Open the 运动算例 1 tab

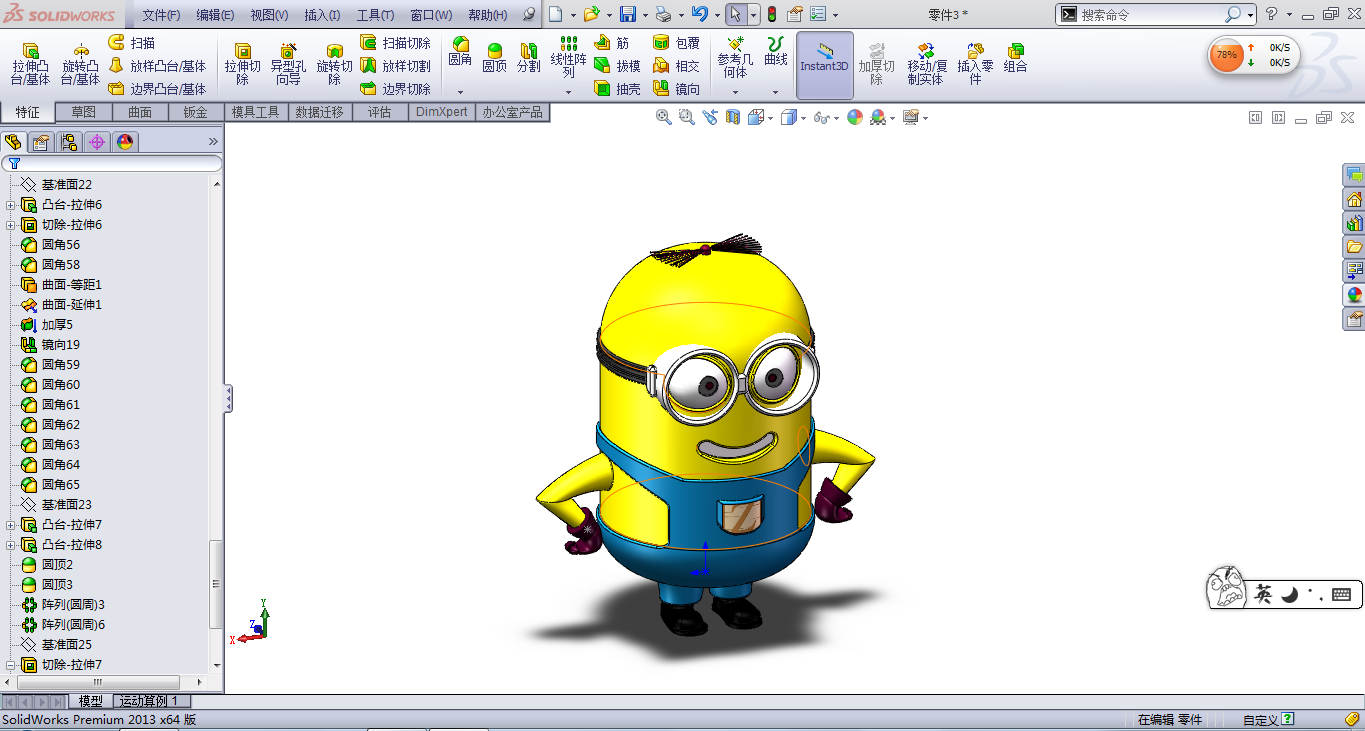pos(149,701)
